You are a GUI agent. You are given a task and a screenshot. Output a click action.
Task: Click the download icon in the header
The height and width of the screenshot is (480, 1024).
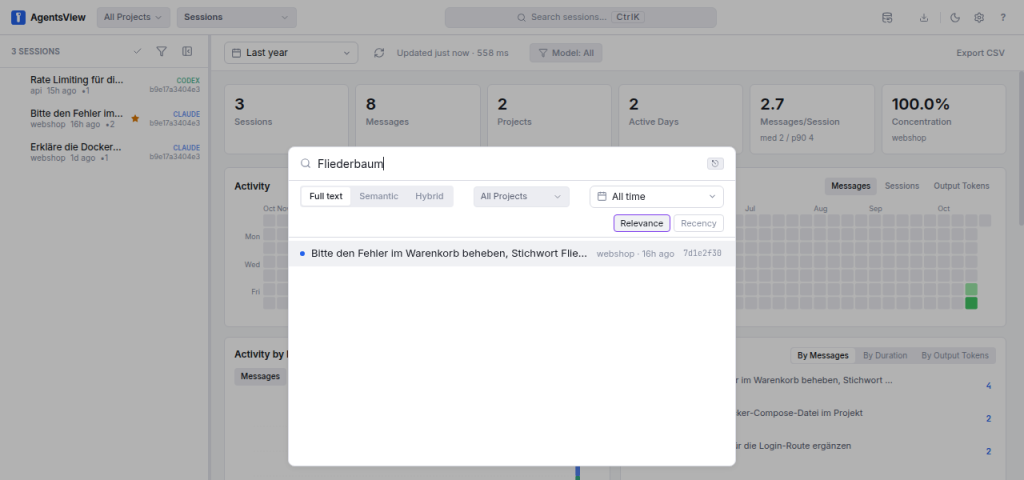[923, 18]
